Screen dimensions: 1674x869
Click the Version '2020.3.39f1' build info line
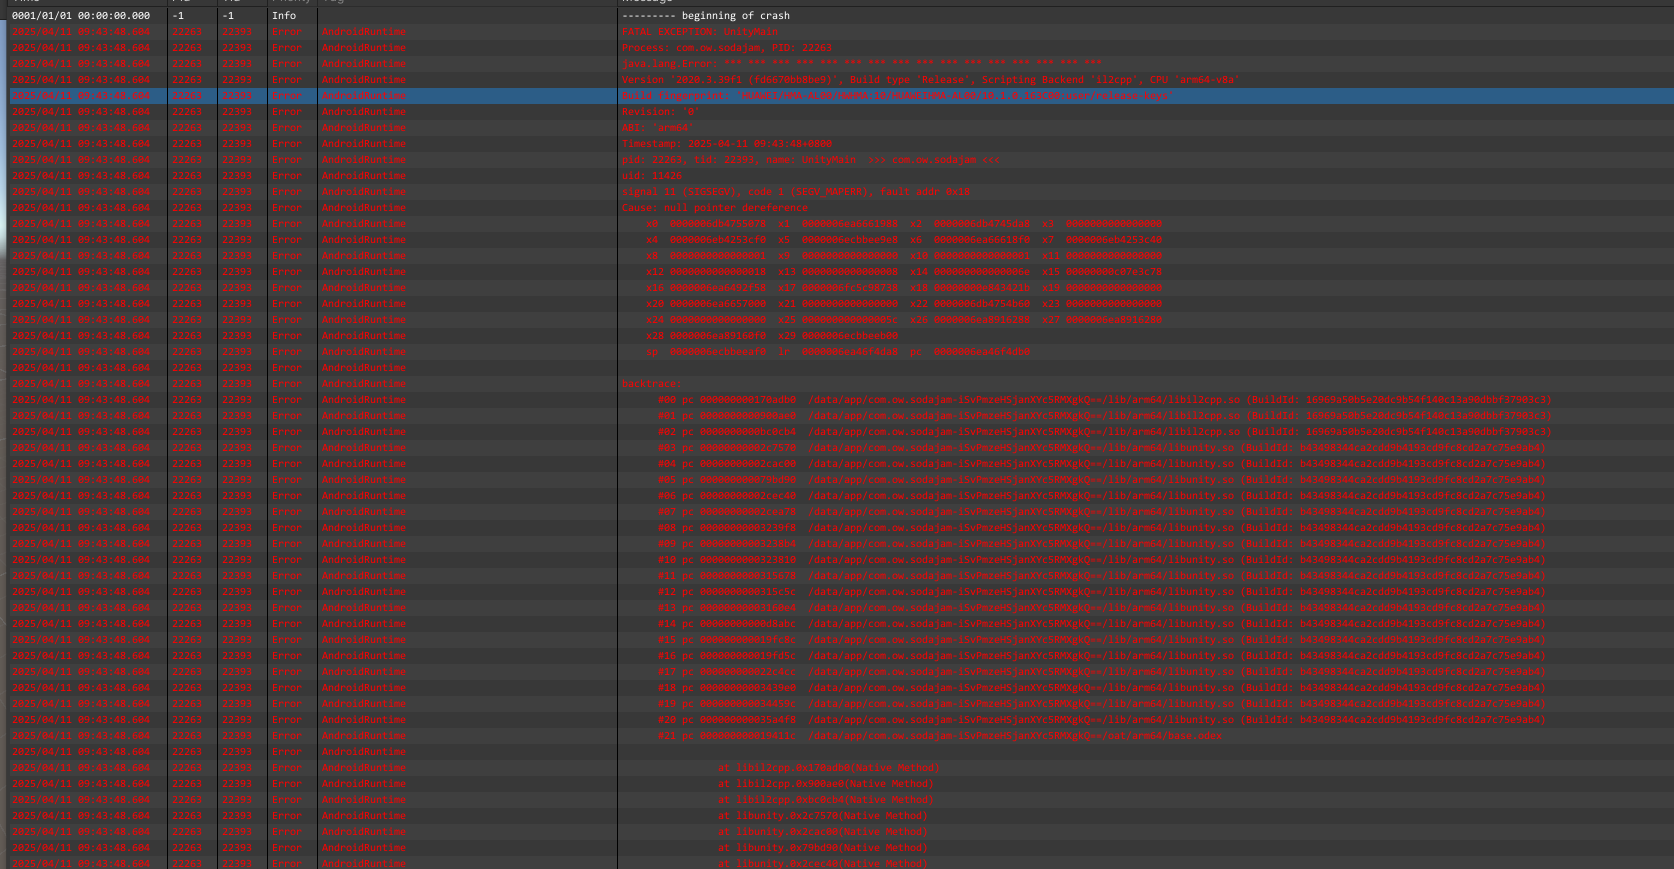[930, 80]
